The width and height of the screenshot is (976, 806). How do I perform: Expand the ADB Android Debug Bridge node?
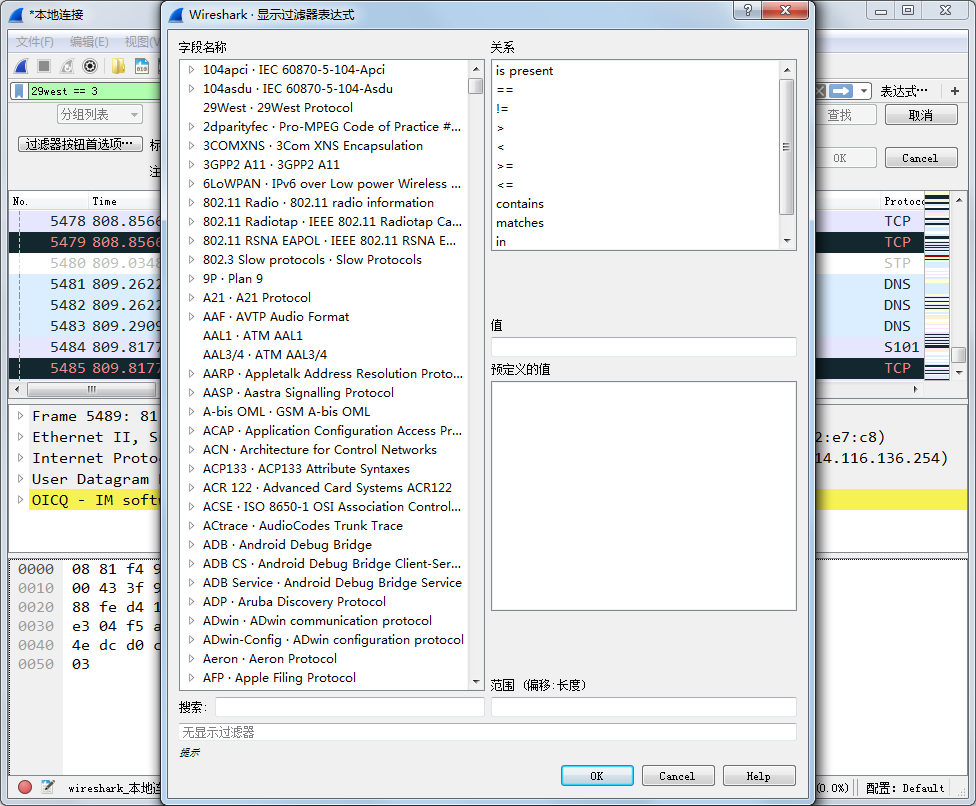(191, 545)
